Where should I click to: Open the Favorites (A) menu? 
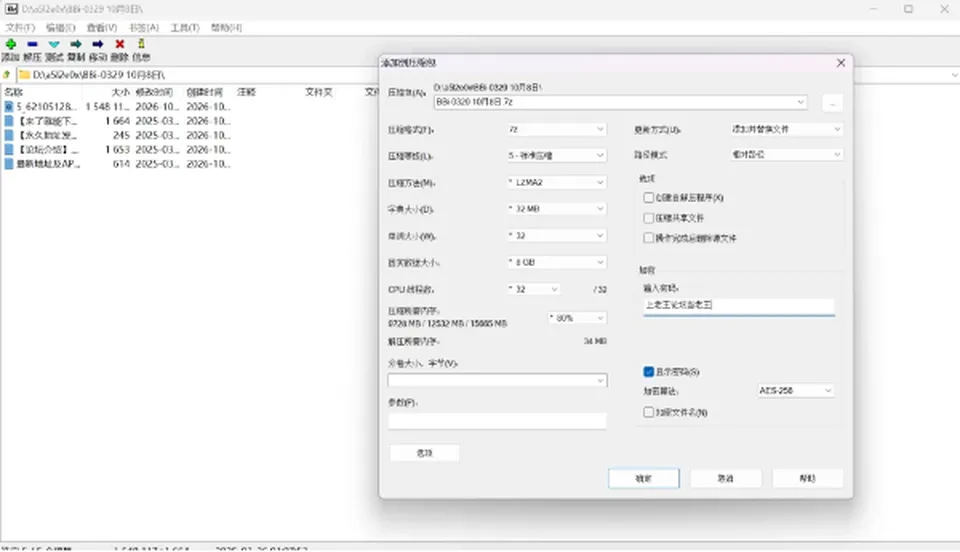click(144, 28)
